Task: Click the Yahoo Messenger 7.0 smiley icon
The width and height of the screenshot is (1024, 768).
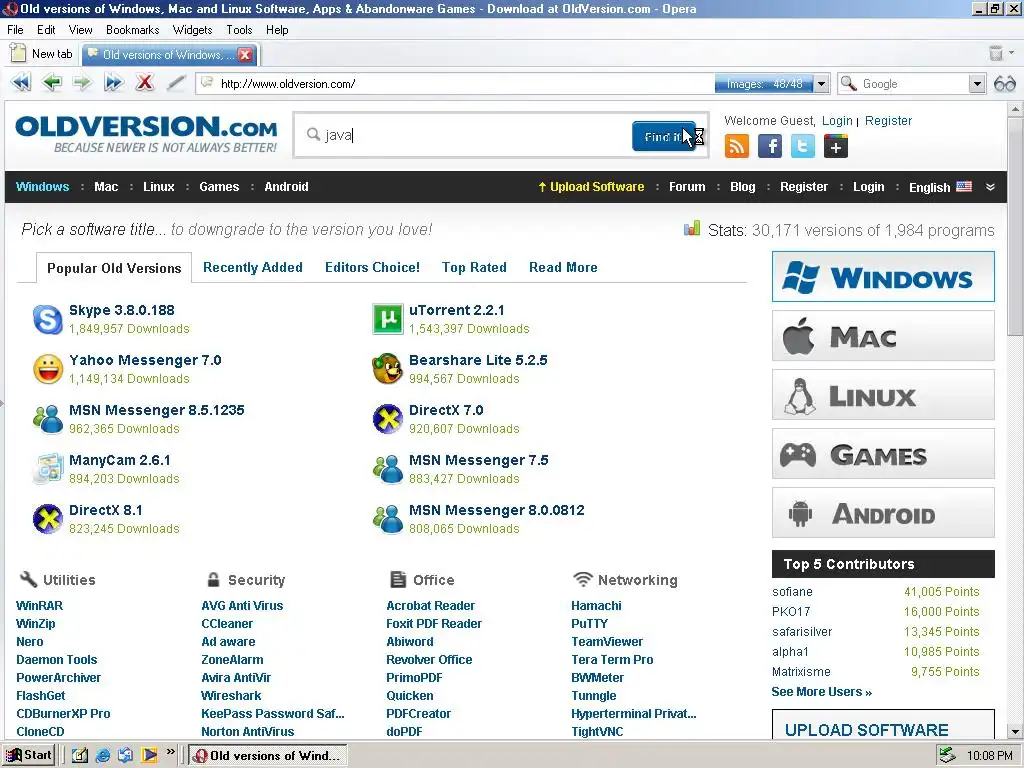Action: [x=48, y=369]
